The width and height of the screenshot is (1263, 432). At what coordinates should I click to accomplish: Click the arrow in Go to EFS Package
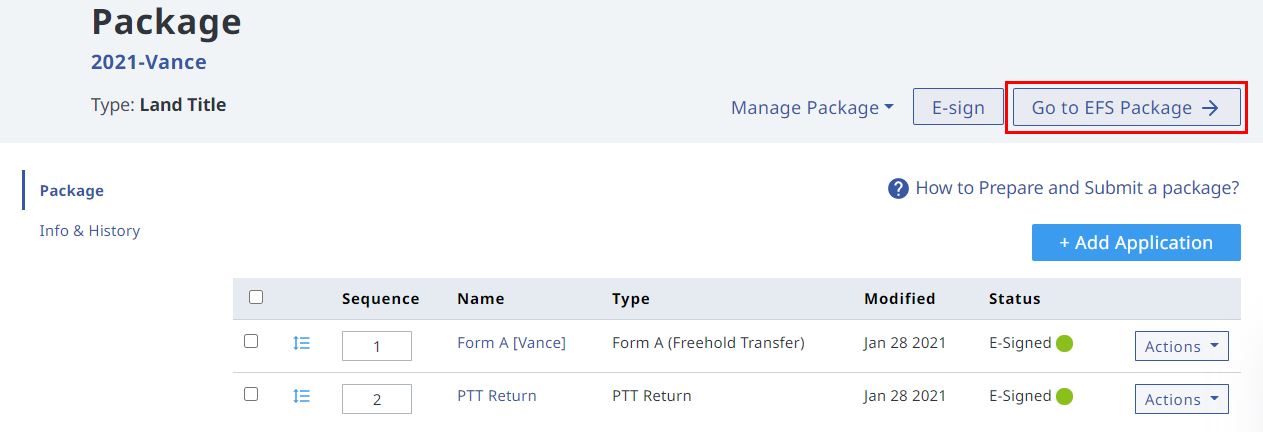[x=1210, y=108]
